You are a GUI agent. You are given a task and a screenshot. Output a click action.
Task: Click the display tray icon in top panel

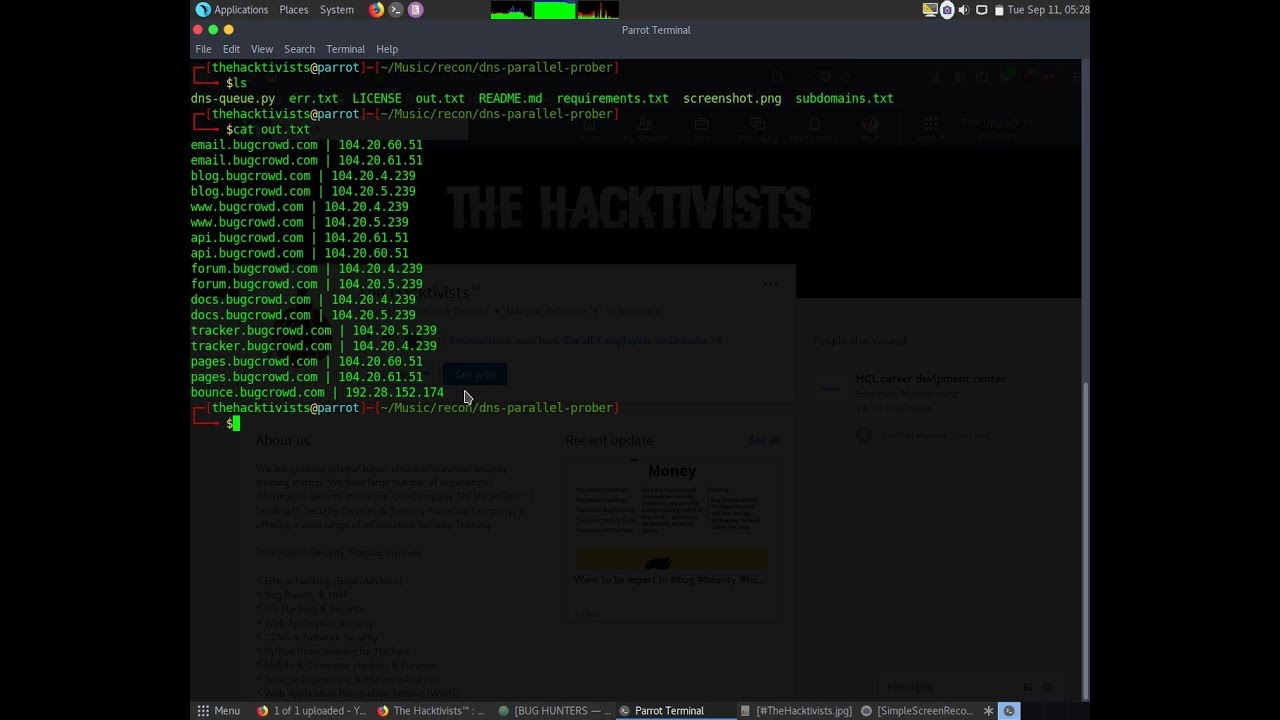point(930,10)
